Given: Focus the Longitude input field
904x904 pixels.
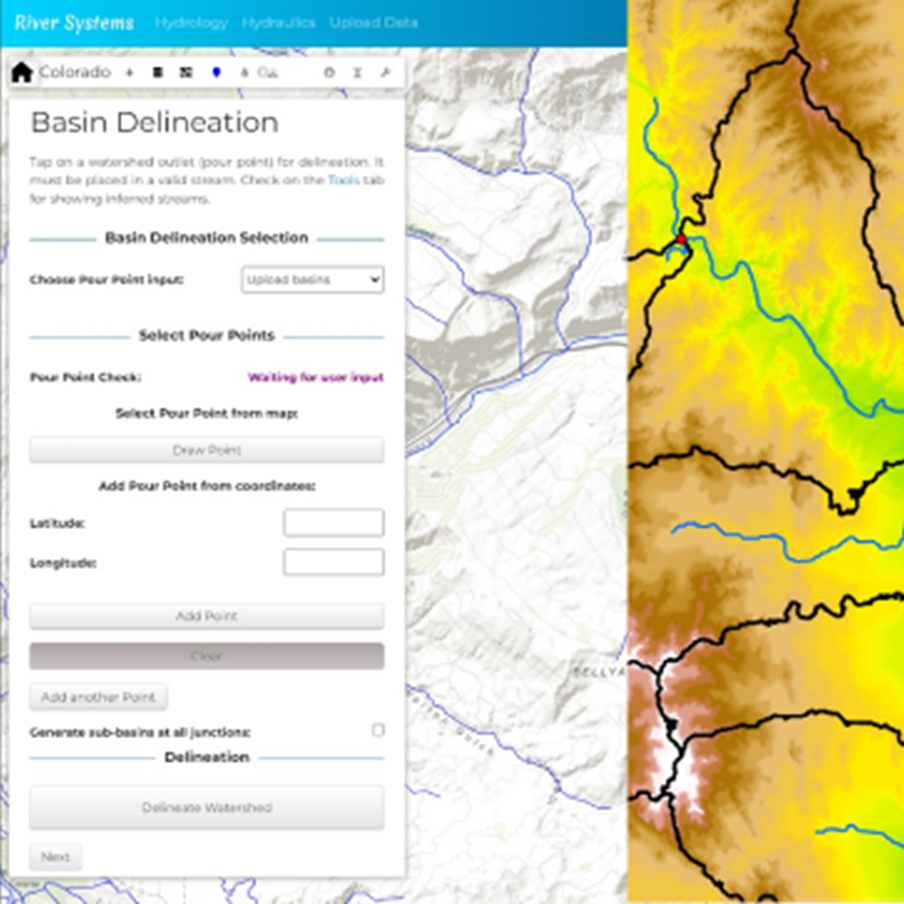Looking at the screenshot, I should point(333,562).
